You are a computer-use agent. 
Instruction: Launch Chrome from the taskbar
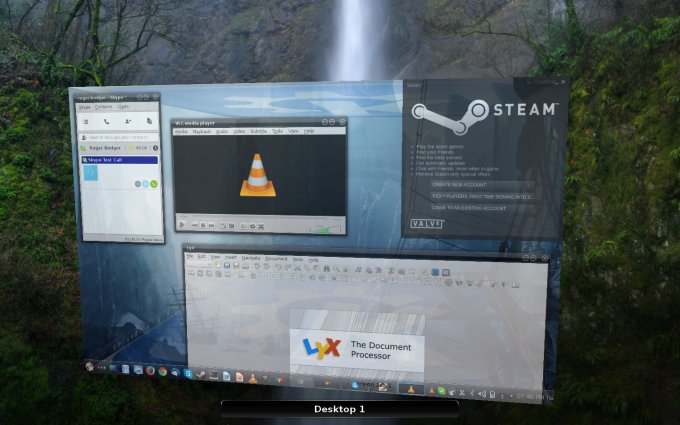point(163,371)
